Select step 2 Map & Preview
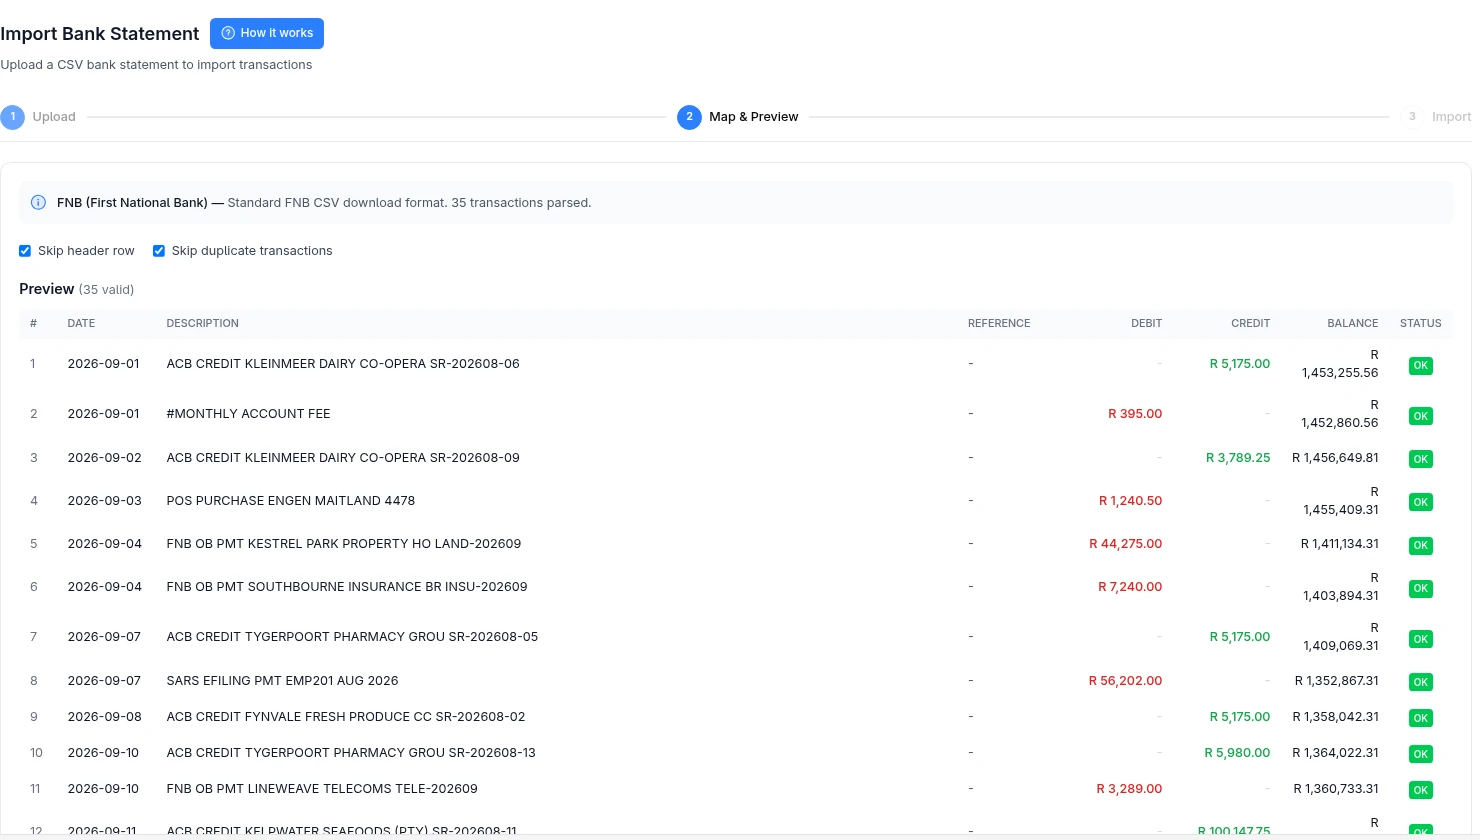Screen dimensions: 1480x840 click(x=738, y=117)
